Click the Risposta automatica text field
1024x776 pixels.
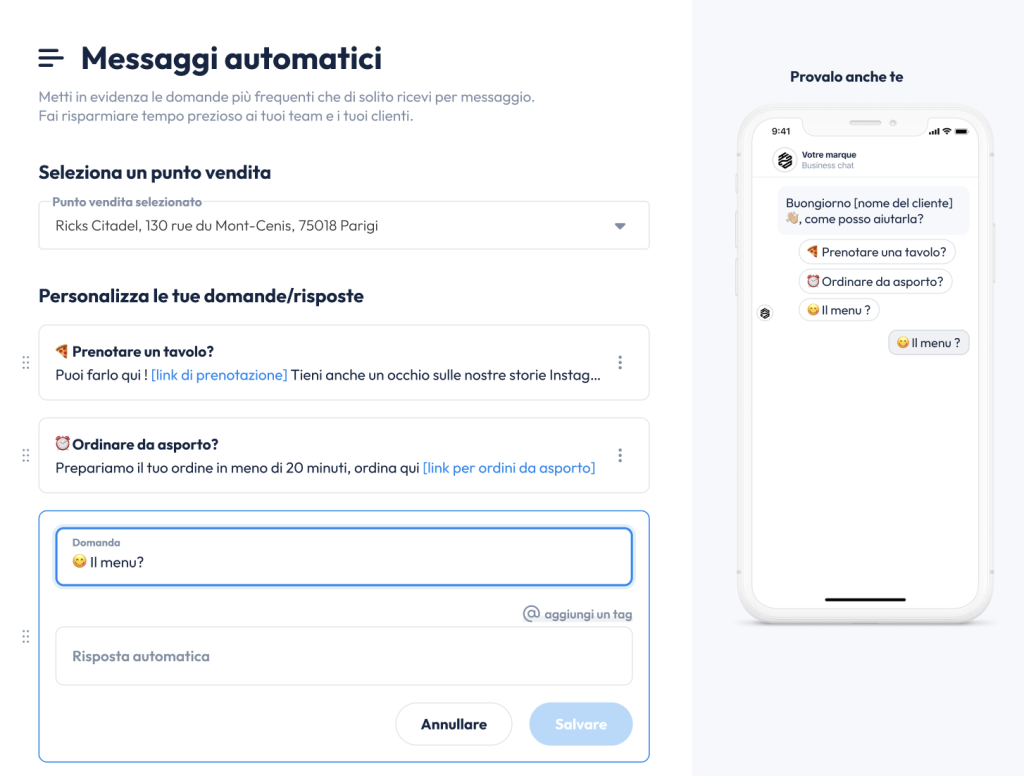click(344, 656)
